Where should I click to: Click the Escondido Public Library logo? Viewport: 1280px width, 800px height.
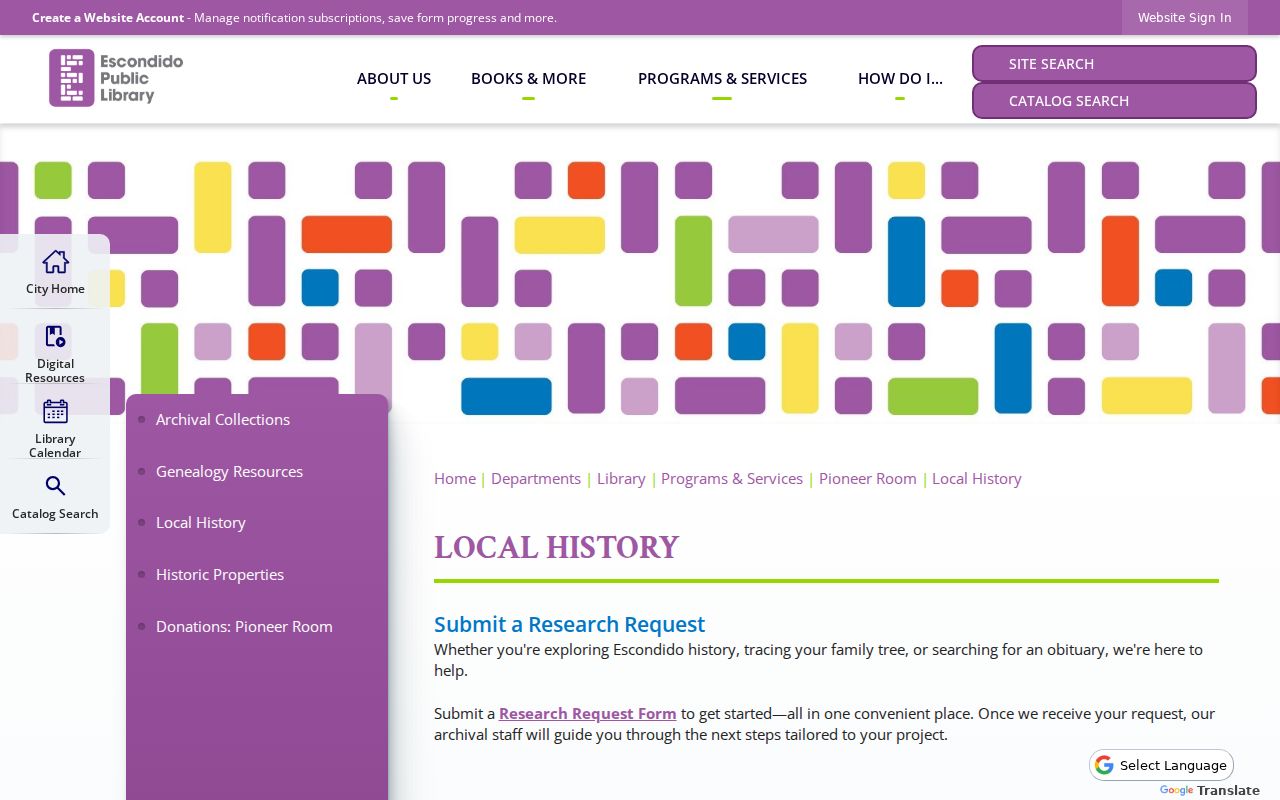116,78
